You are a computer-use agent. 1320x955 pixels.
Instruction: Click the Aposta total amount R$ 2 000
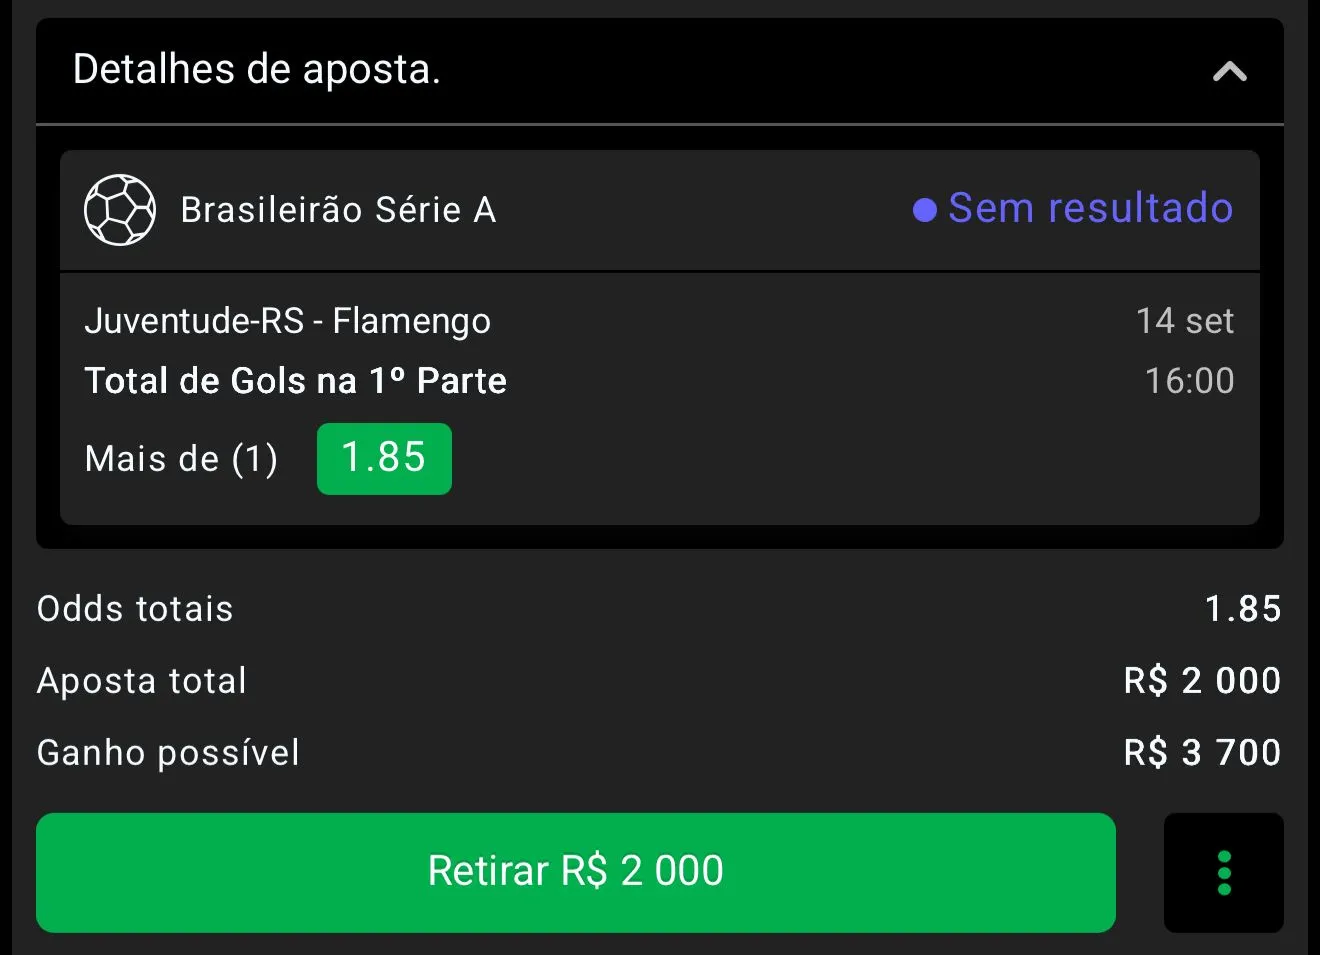(1203, 681)
